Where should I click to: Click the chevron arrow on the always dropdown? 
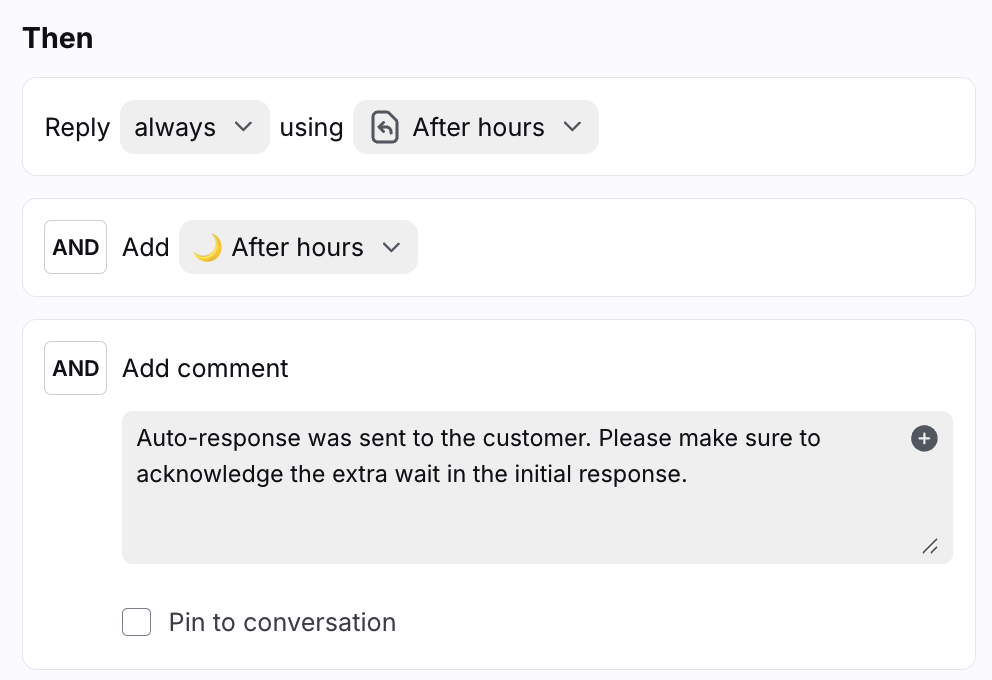pos(243,128)
